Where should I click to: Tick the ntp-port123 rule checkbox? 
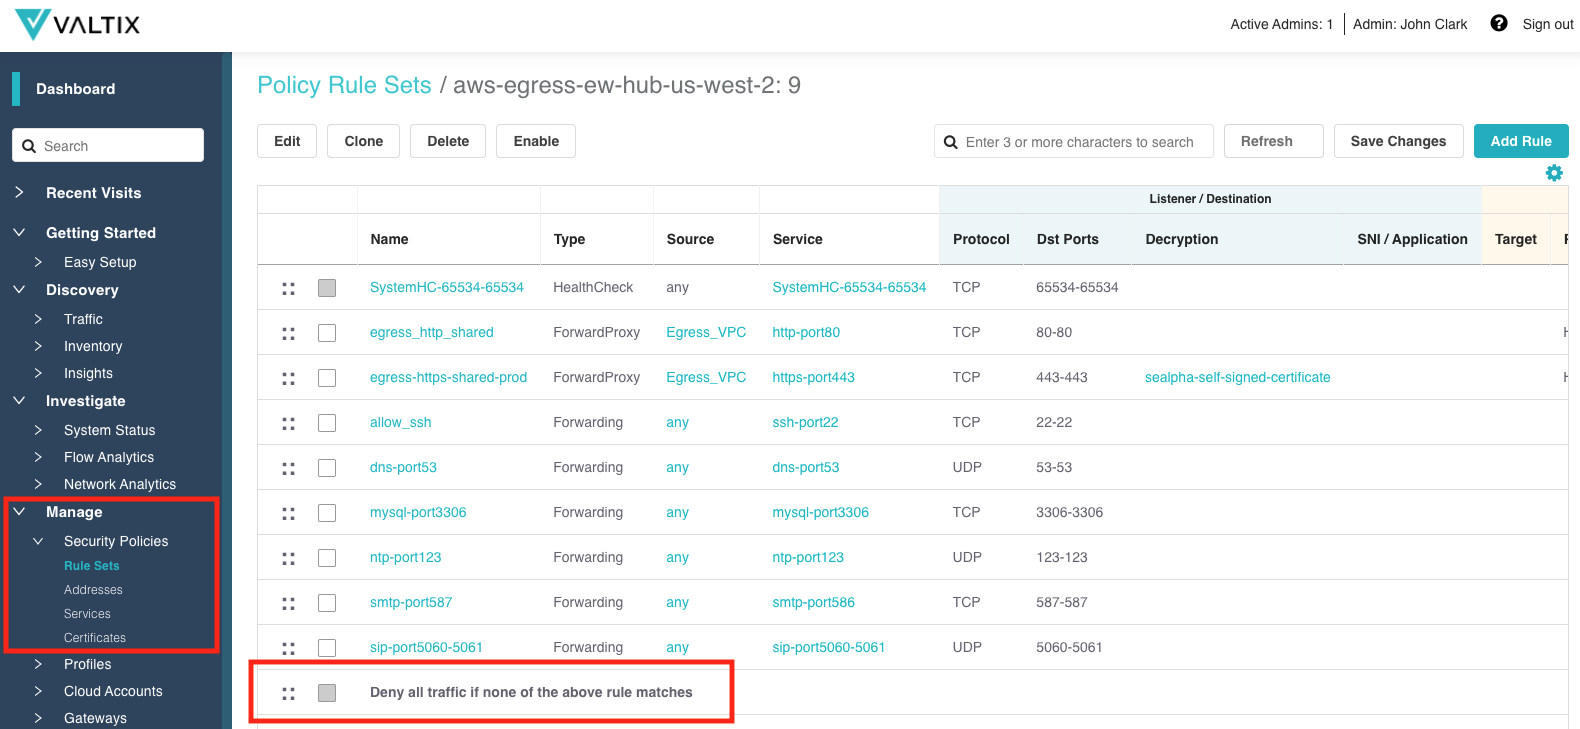click(x=327, y=558)
